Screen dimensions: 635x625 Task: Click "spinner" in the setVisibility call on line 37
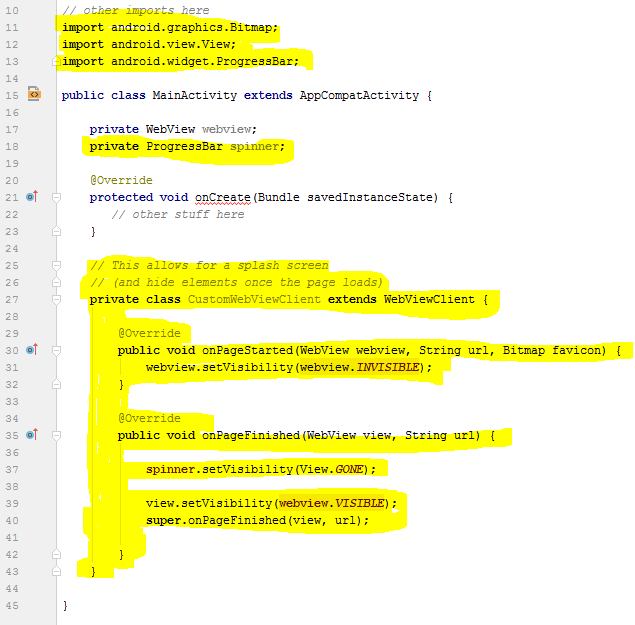click(170, 469)
